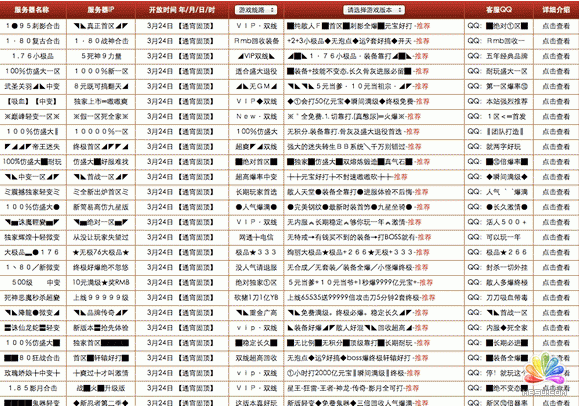Viewport: 579px width, 406px height.
Task: Click description 无积分.装备靠打.骨灰及盛大退役首选
Action: tap(346, 132)
